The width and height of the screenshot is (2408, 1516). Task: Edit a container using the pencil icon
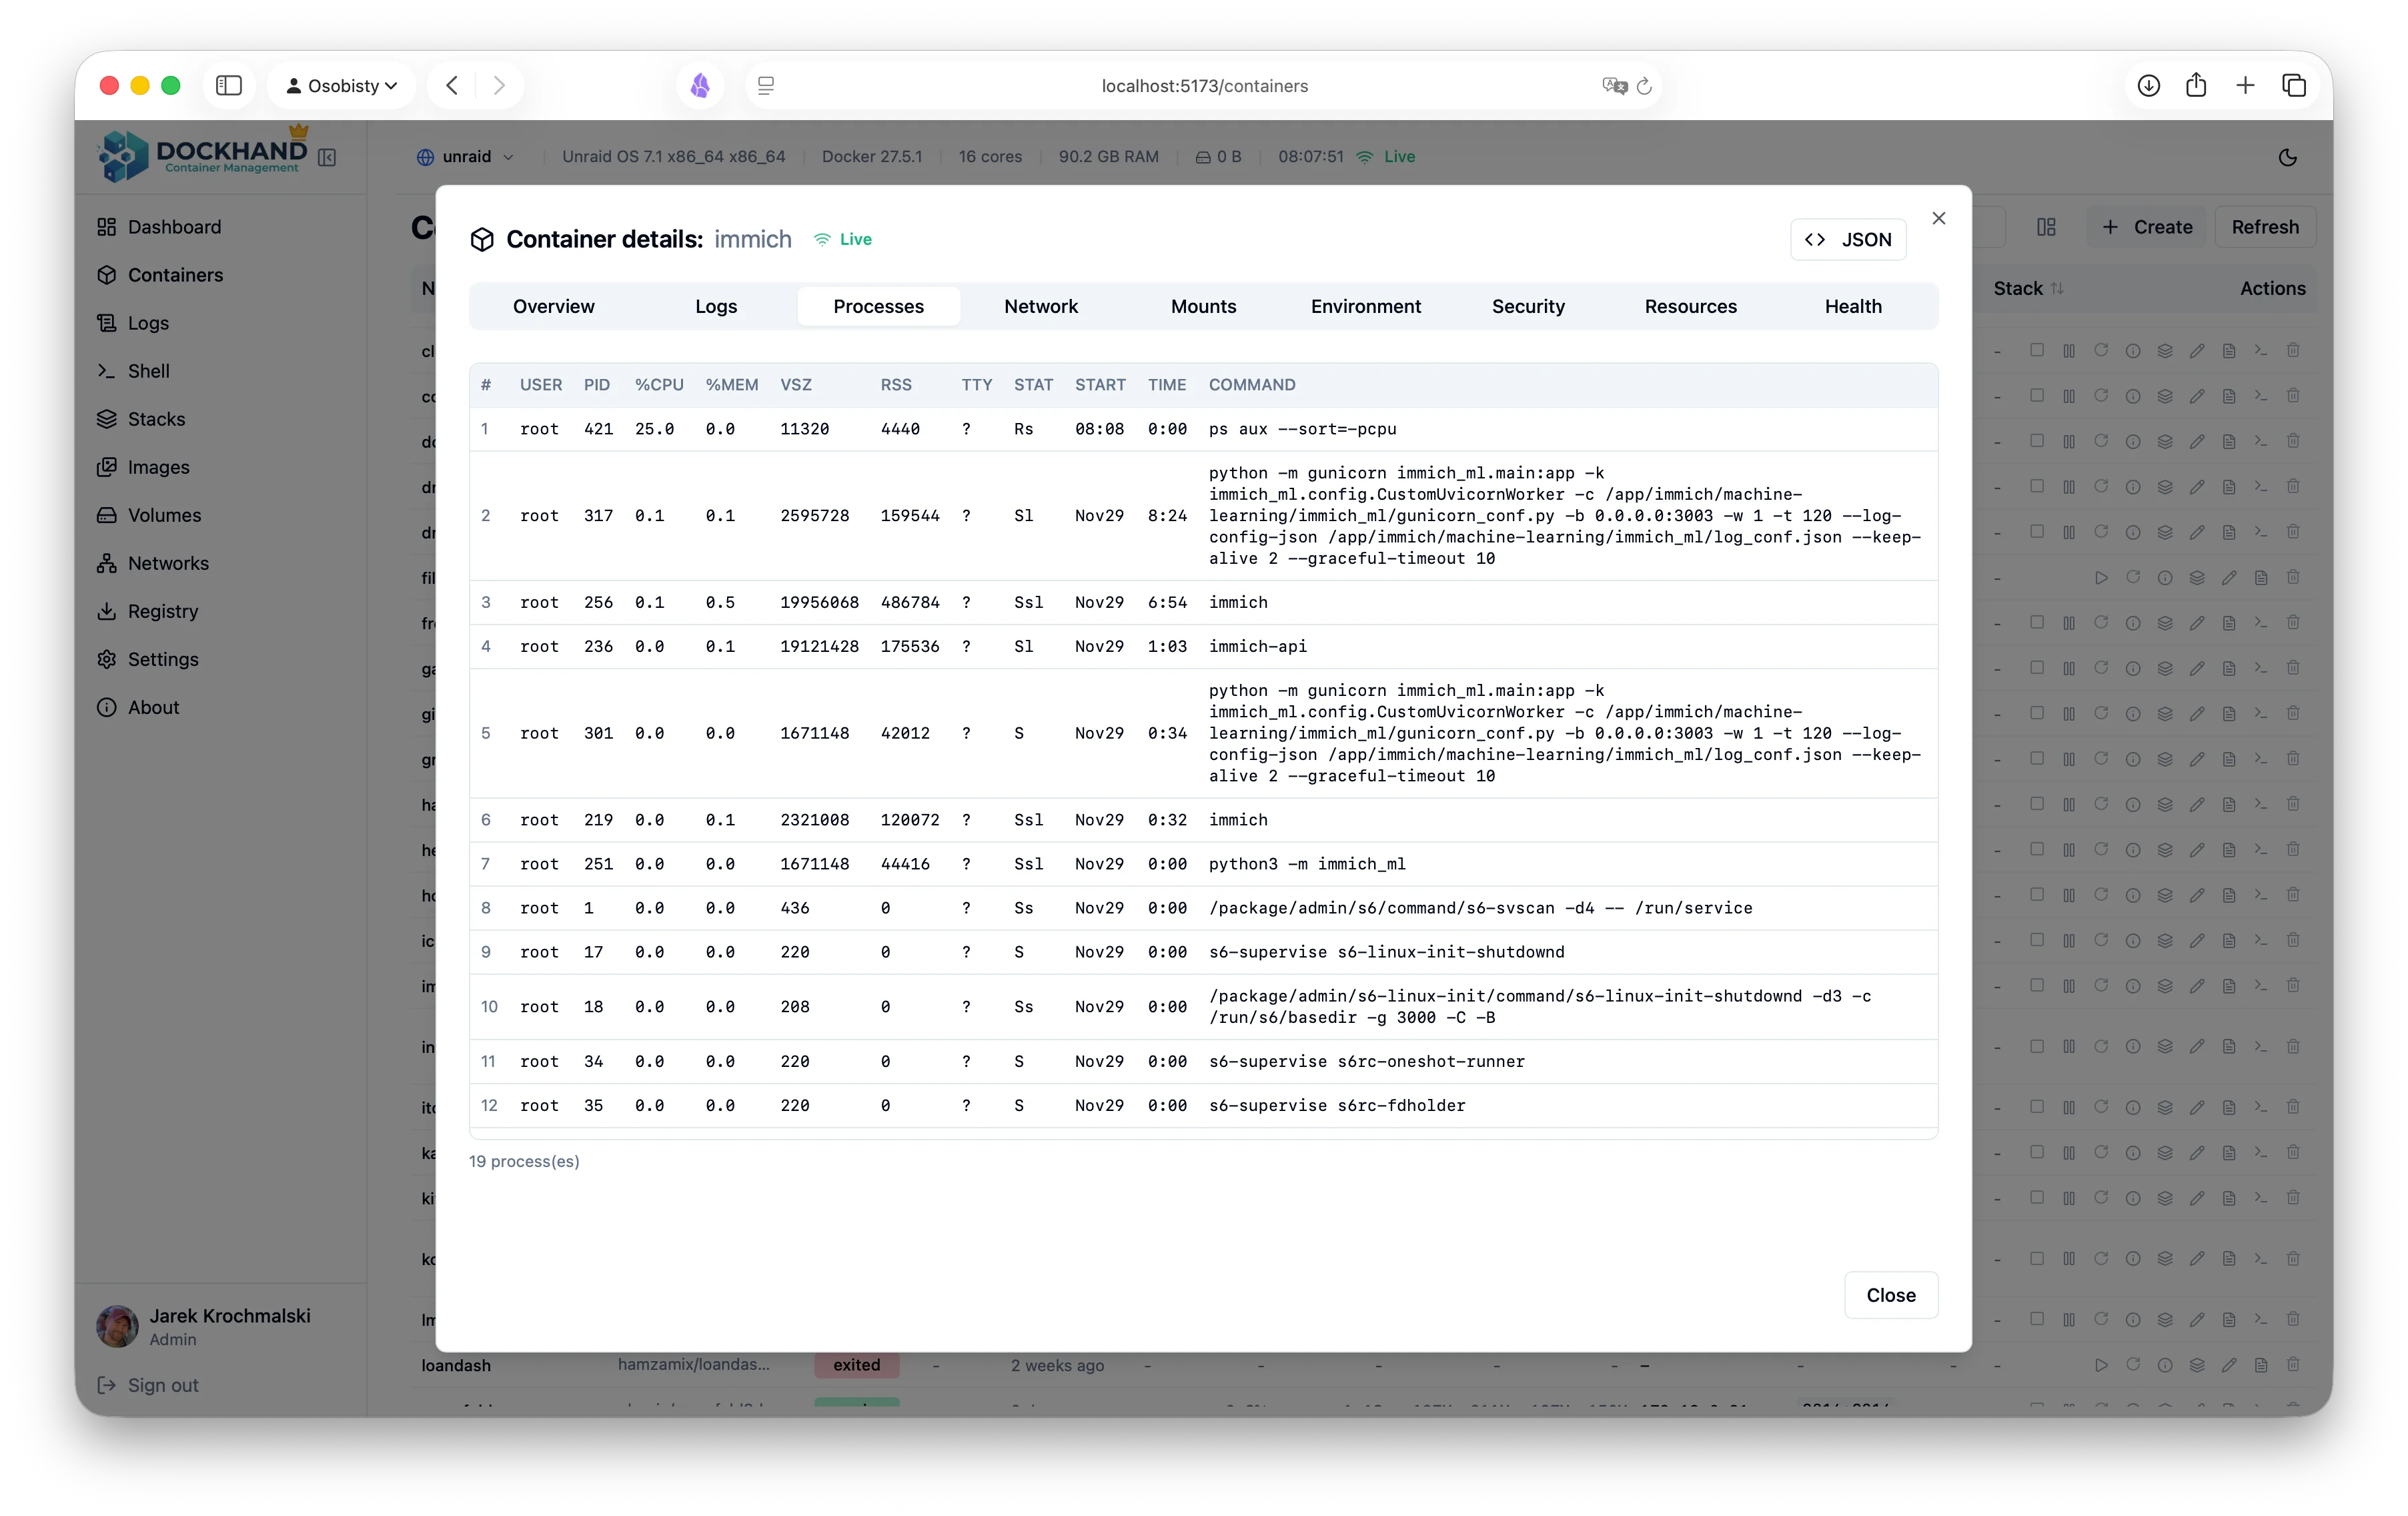[2197, 351]
